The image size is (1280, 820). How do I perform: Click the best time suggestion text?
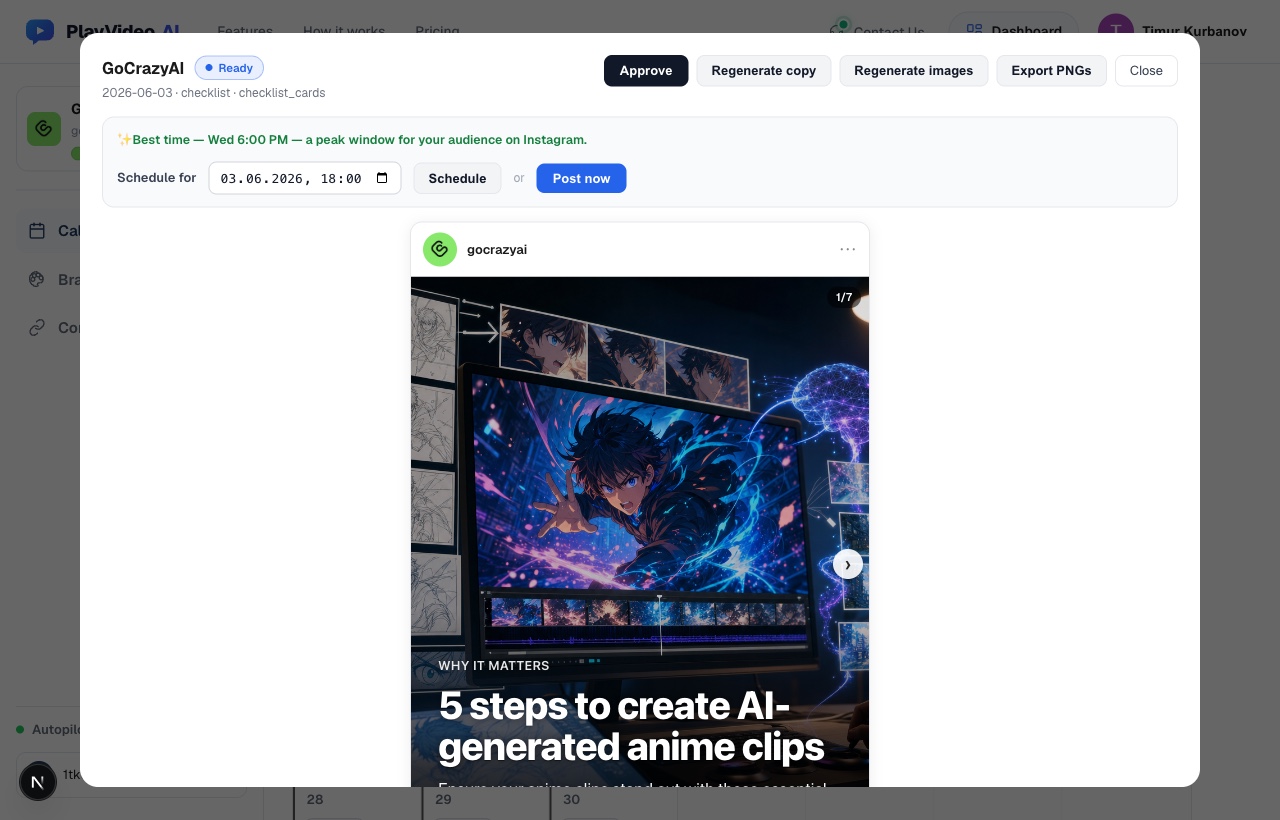pyautogui.click(x=352, y=140)
